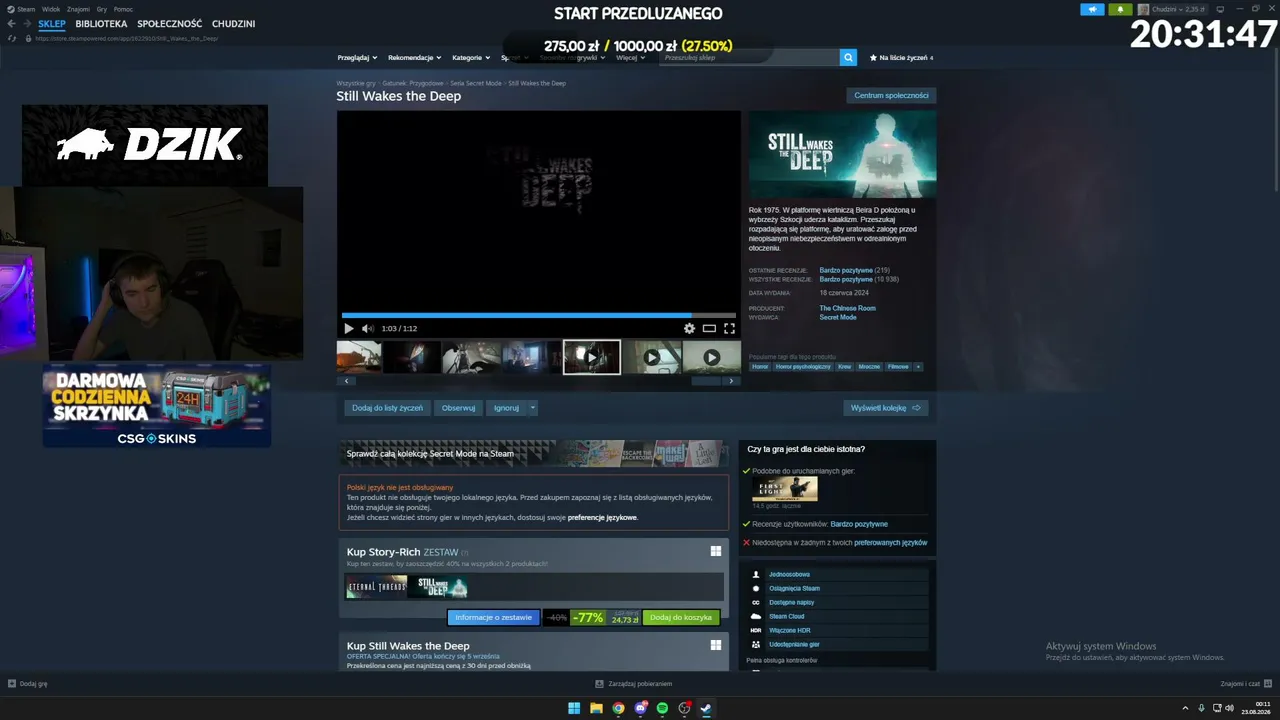
Task: Click the Ignoruj button
Action: point(506,408)
